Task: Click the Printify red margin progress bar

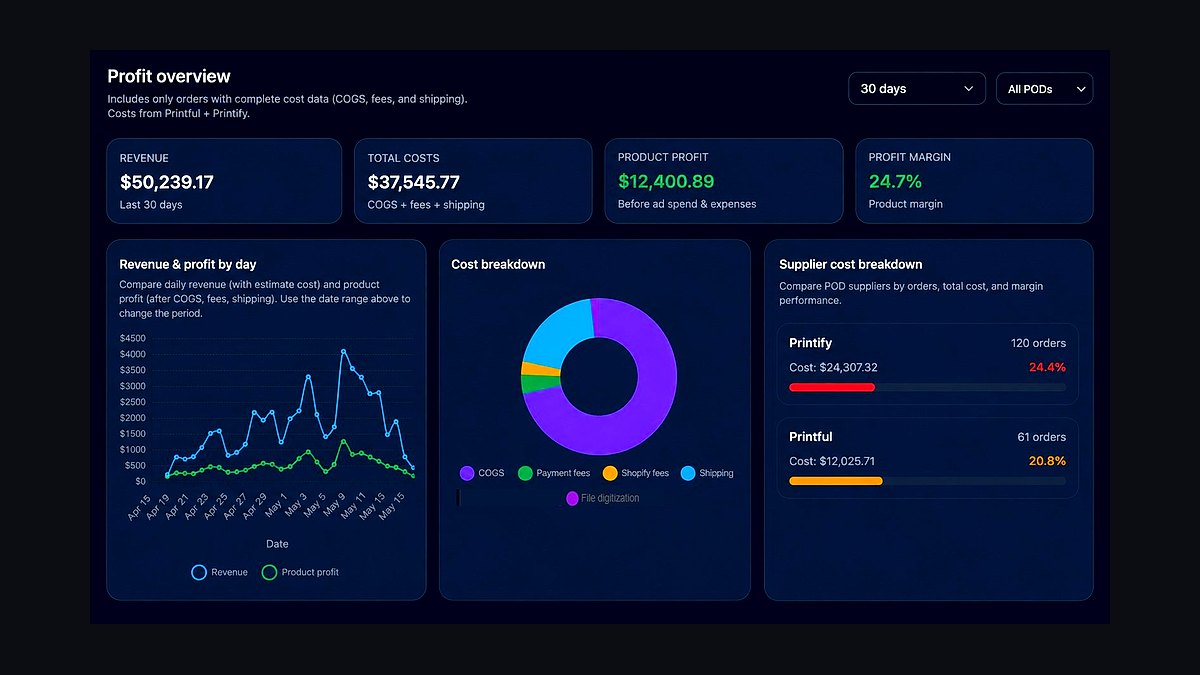Action: pos(832,387)
